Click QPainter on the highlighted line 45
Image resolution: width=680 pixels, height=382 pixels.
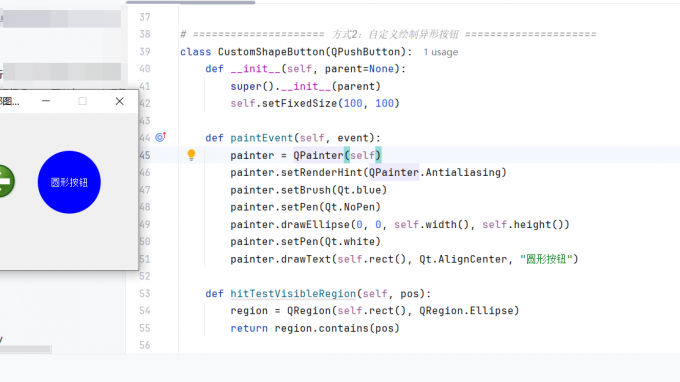[318, 155]
